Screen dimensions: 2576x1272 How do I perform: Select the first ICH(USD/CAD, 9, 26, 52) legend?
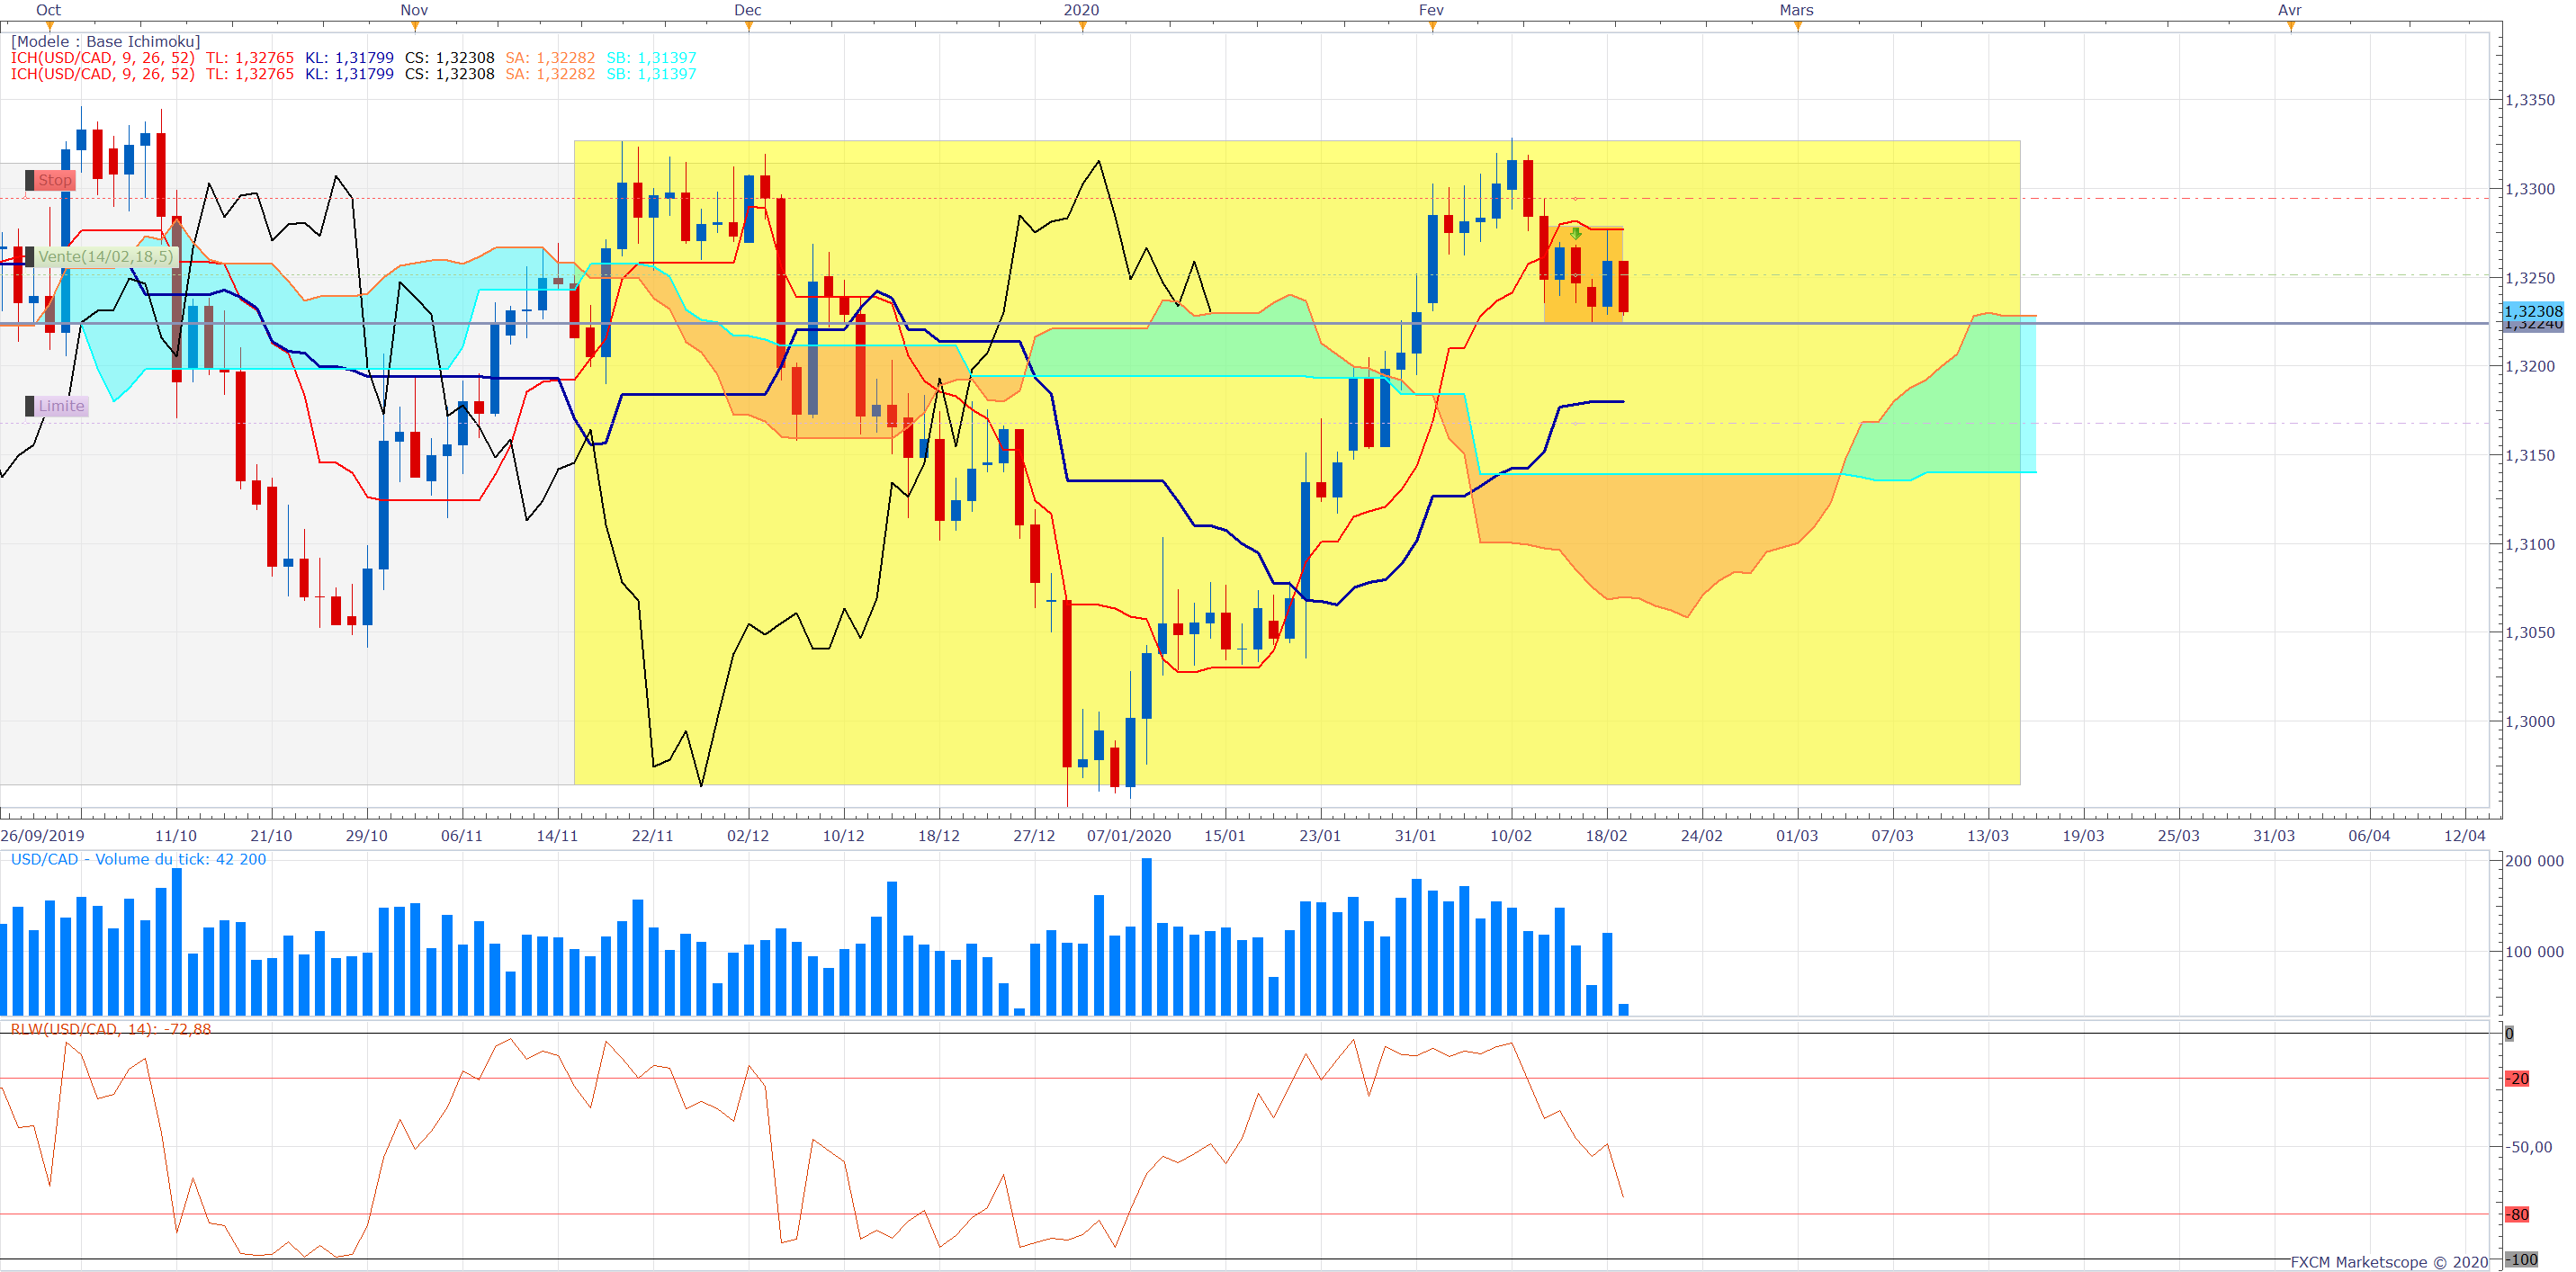(x=102, y=58)
